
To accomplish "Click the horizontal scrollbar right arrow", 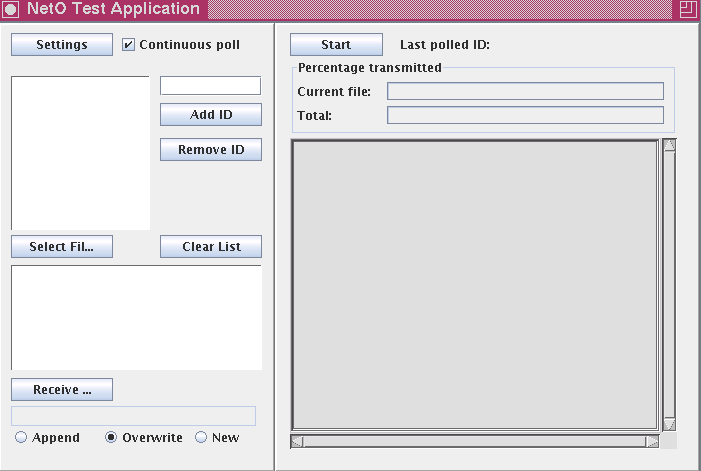I will (652, 441).
